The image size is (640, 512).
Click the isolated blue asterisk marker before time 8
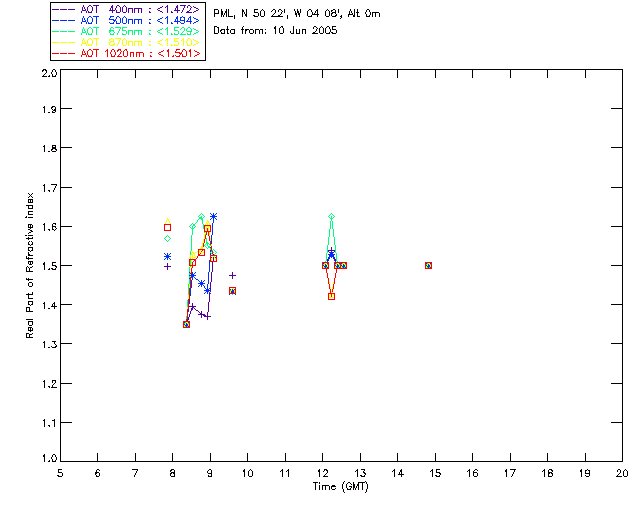pyautogui.click(x=167, y=256)
